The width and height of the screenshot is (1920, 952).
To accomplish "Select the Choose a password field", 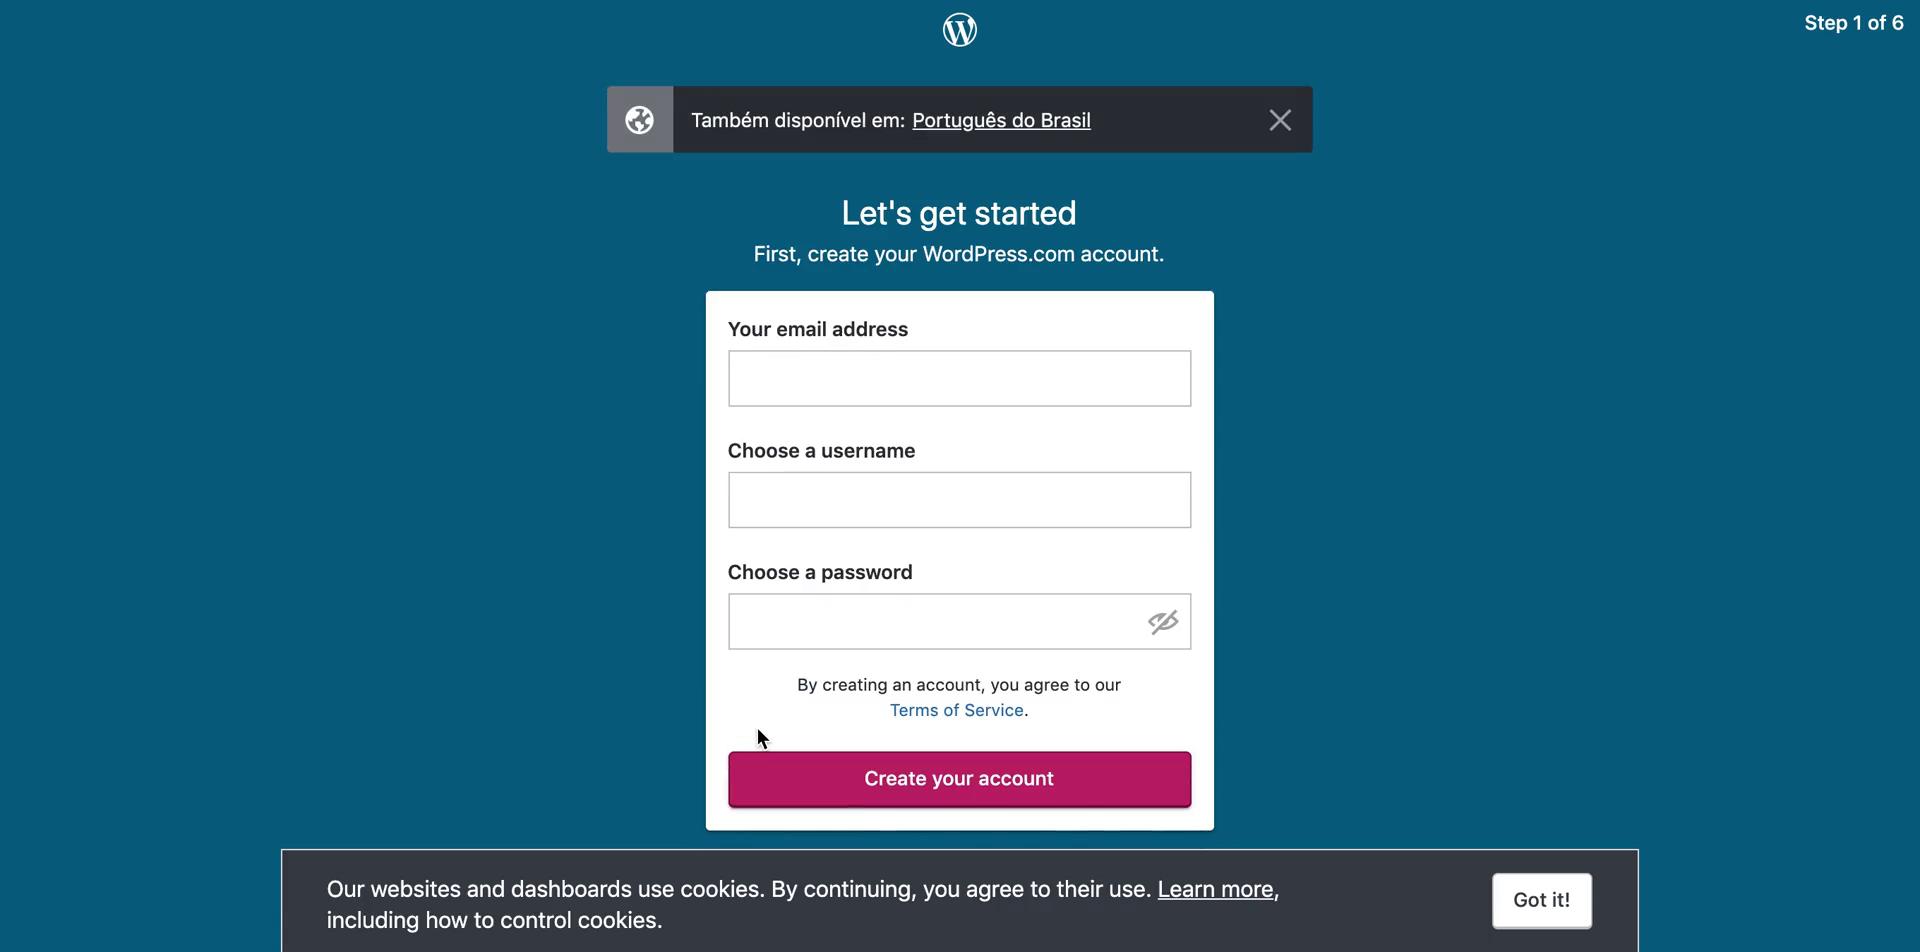I will coord(930,621).
